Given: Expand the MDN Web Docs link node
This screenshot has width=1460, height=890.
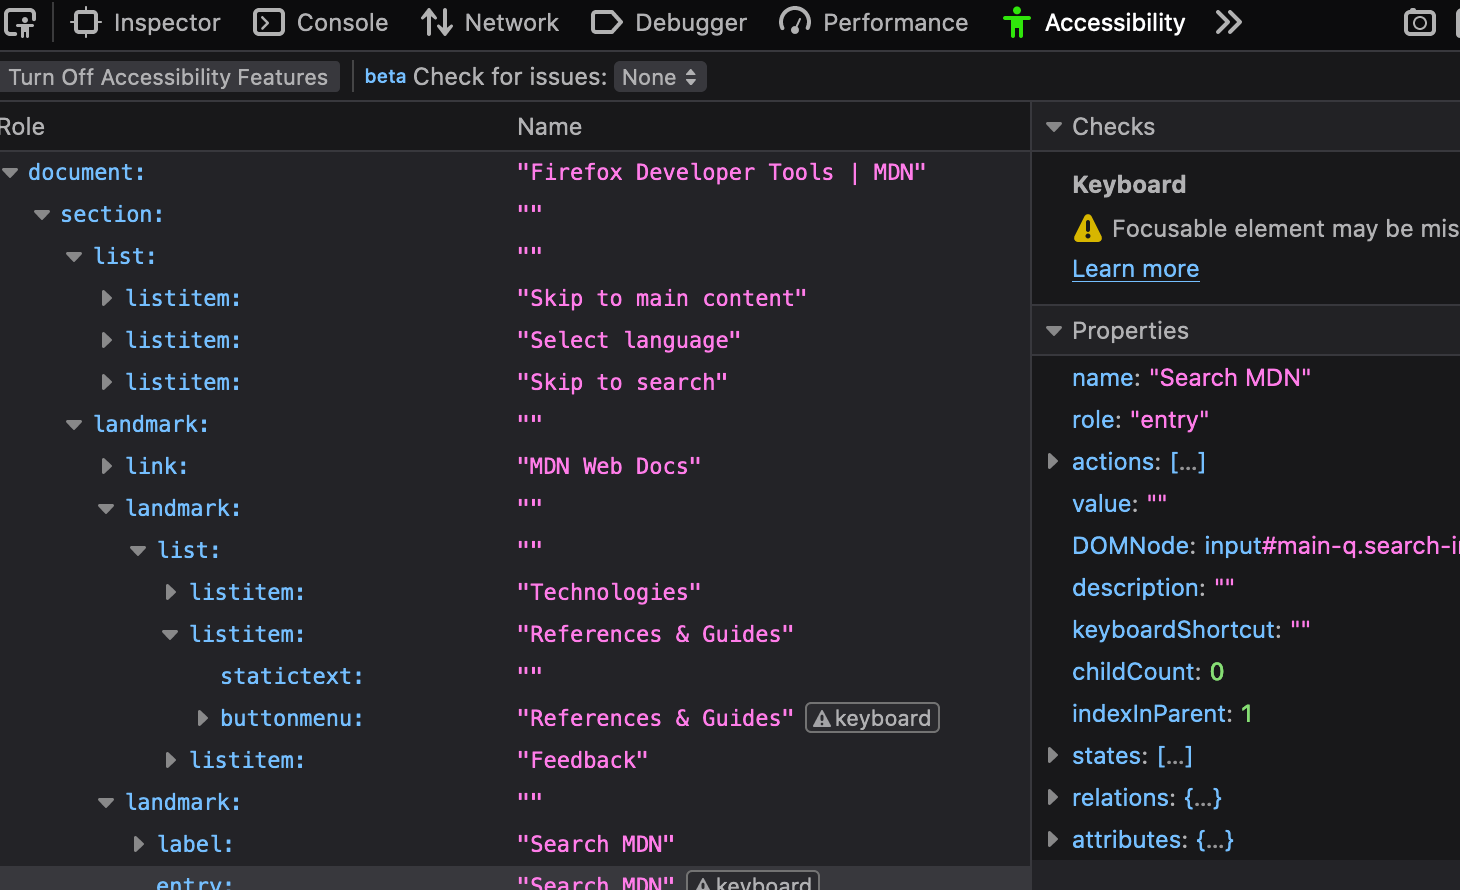Looking at the screenshot, I should (x=107, y=466).
